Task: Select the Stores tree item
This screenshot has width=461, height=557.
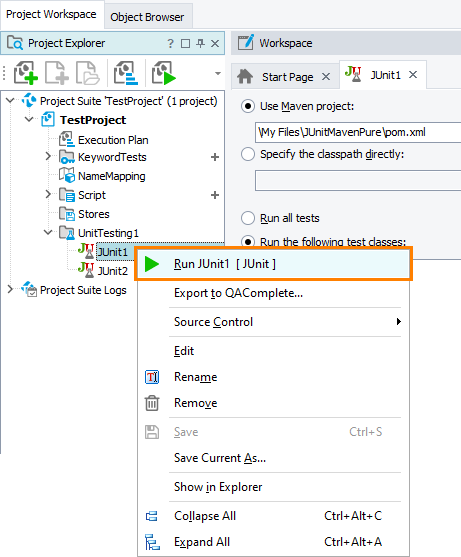Action: [x=93, y=214]
